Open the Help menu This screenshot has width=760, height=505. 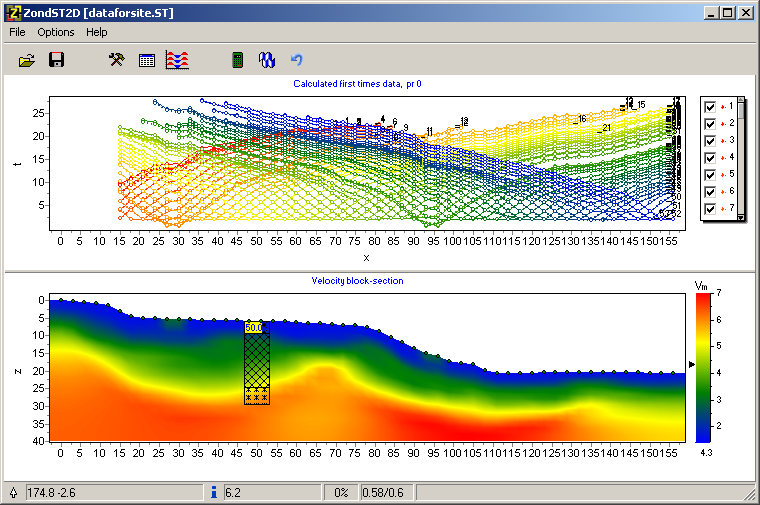pyautogui.click(x=96, y=32)
